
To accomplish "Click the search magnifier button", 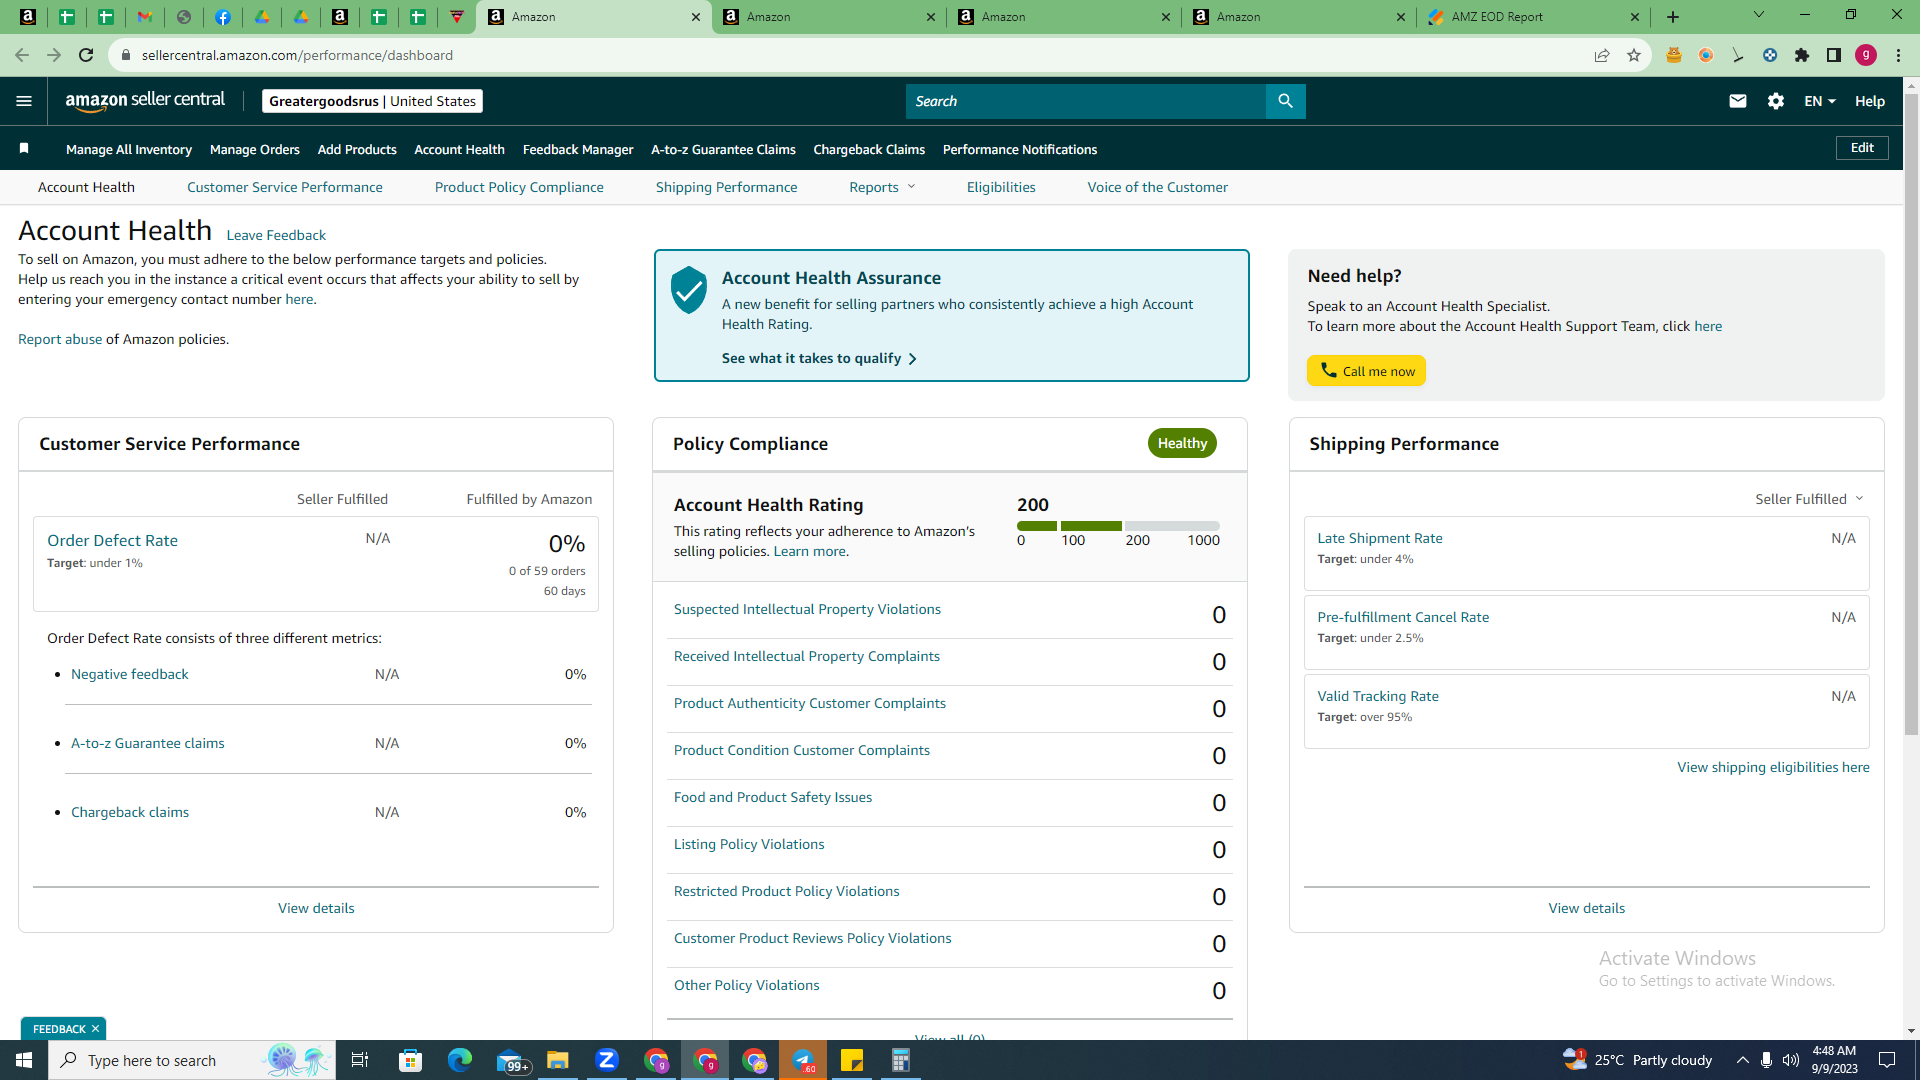I will [x=1285, y=101].
